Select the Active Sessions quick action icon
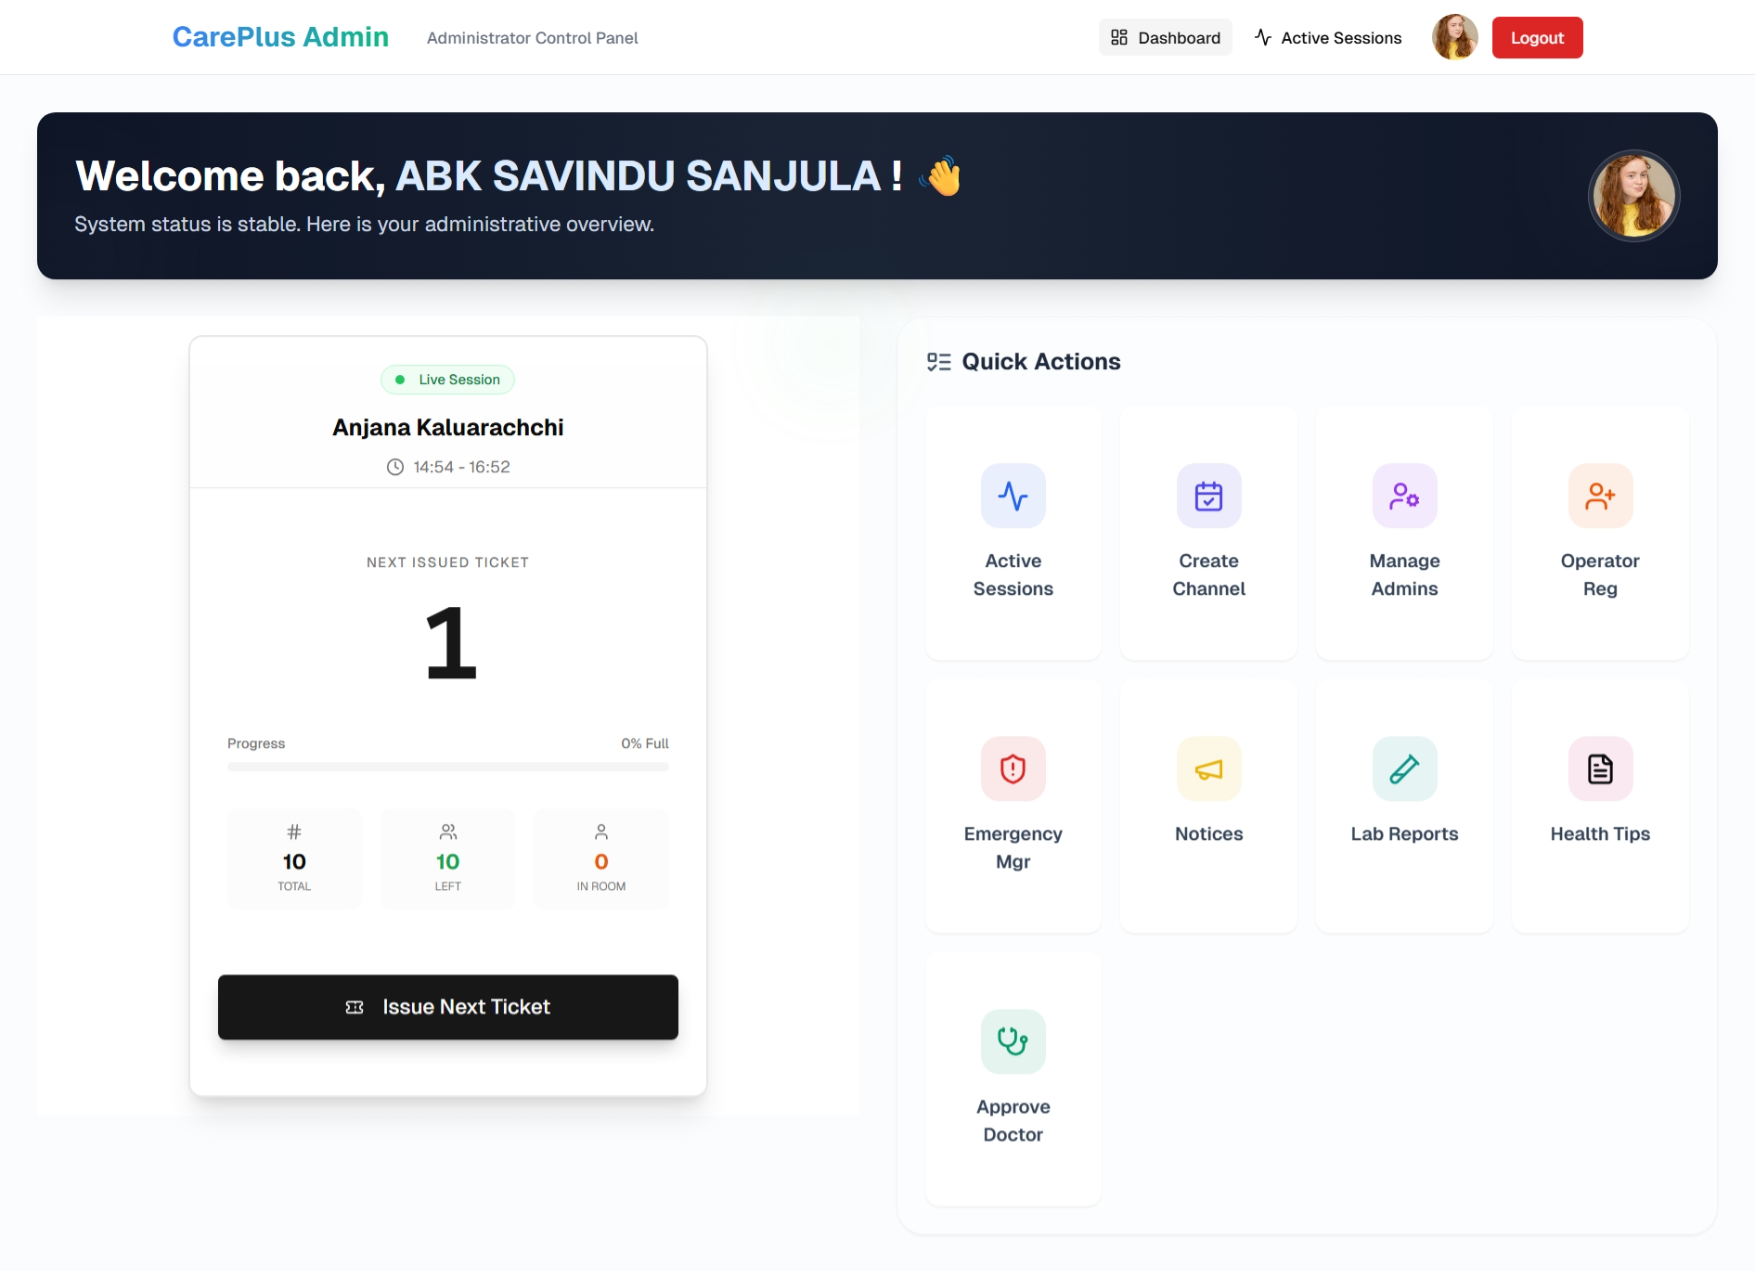This screenshot has width=1755, height=1271. pyautogui.click(x=1013, y=495)
